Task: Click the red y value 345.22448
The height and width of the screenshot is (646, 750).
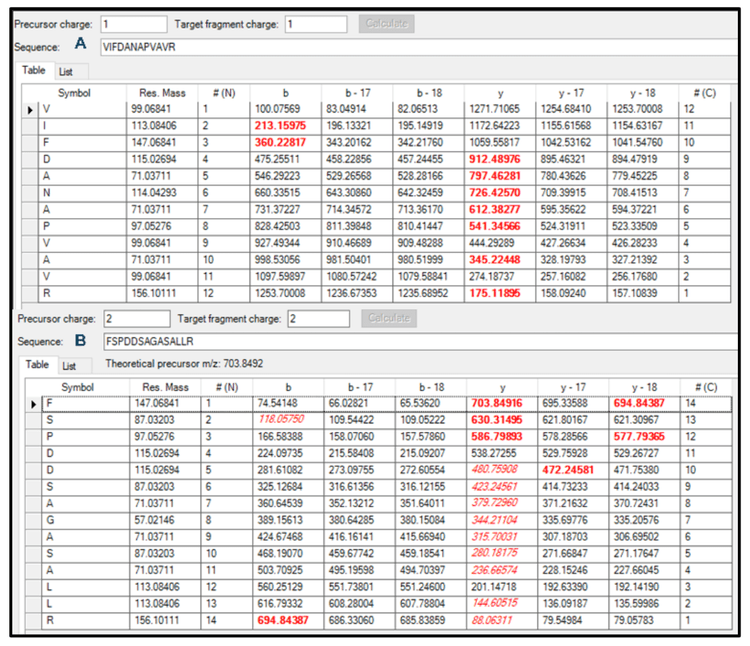Action: pos(495,260)
